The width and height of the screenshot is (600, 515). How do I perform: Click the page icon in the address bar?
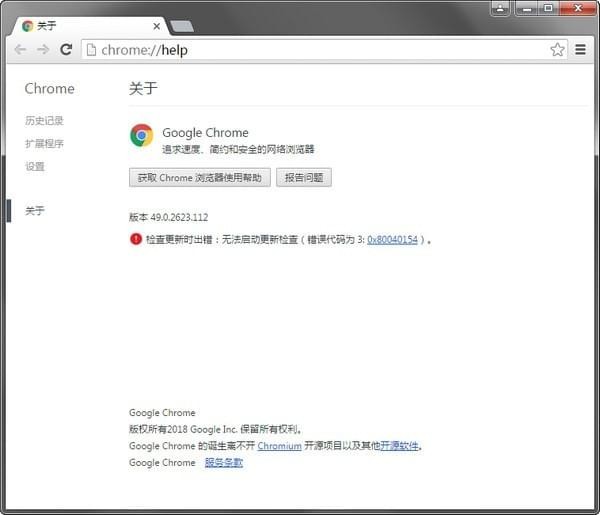tap(91, 50)
